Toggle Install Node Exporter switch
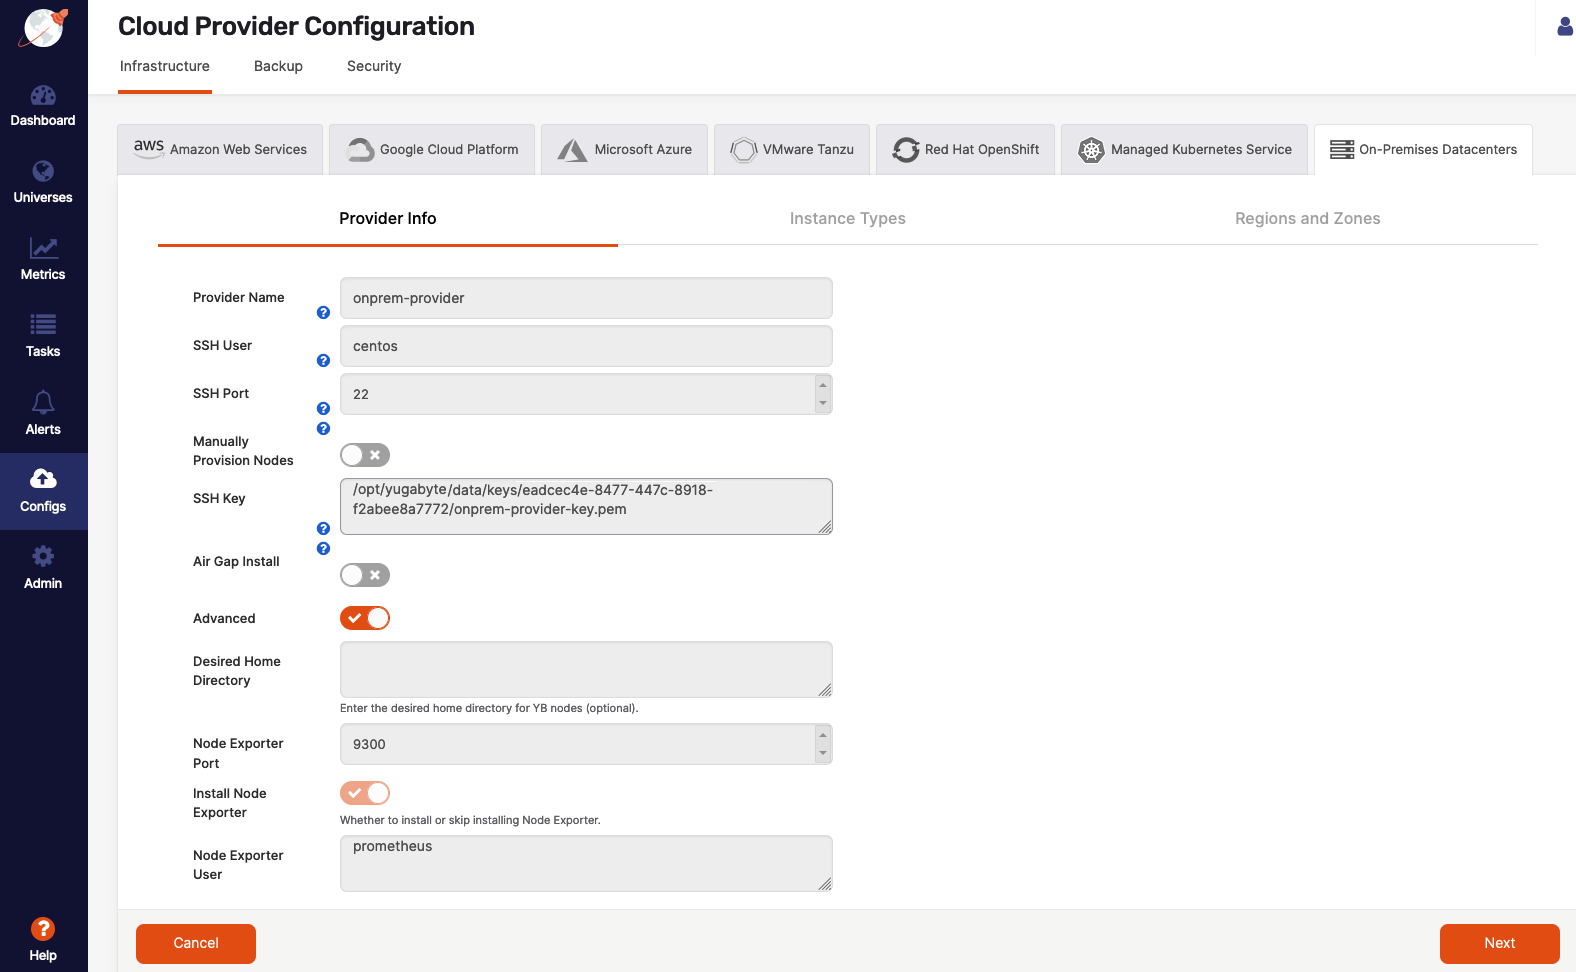Screen dimensions: 1576x972 coord(365,793)
